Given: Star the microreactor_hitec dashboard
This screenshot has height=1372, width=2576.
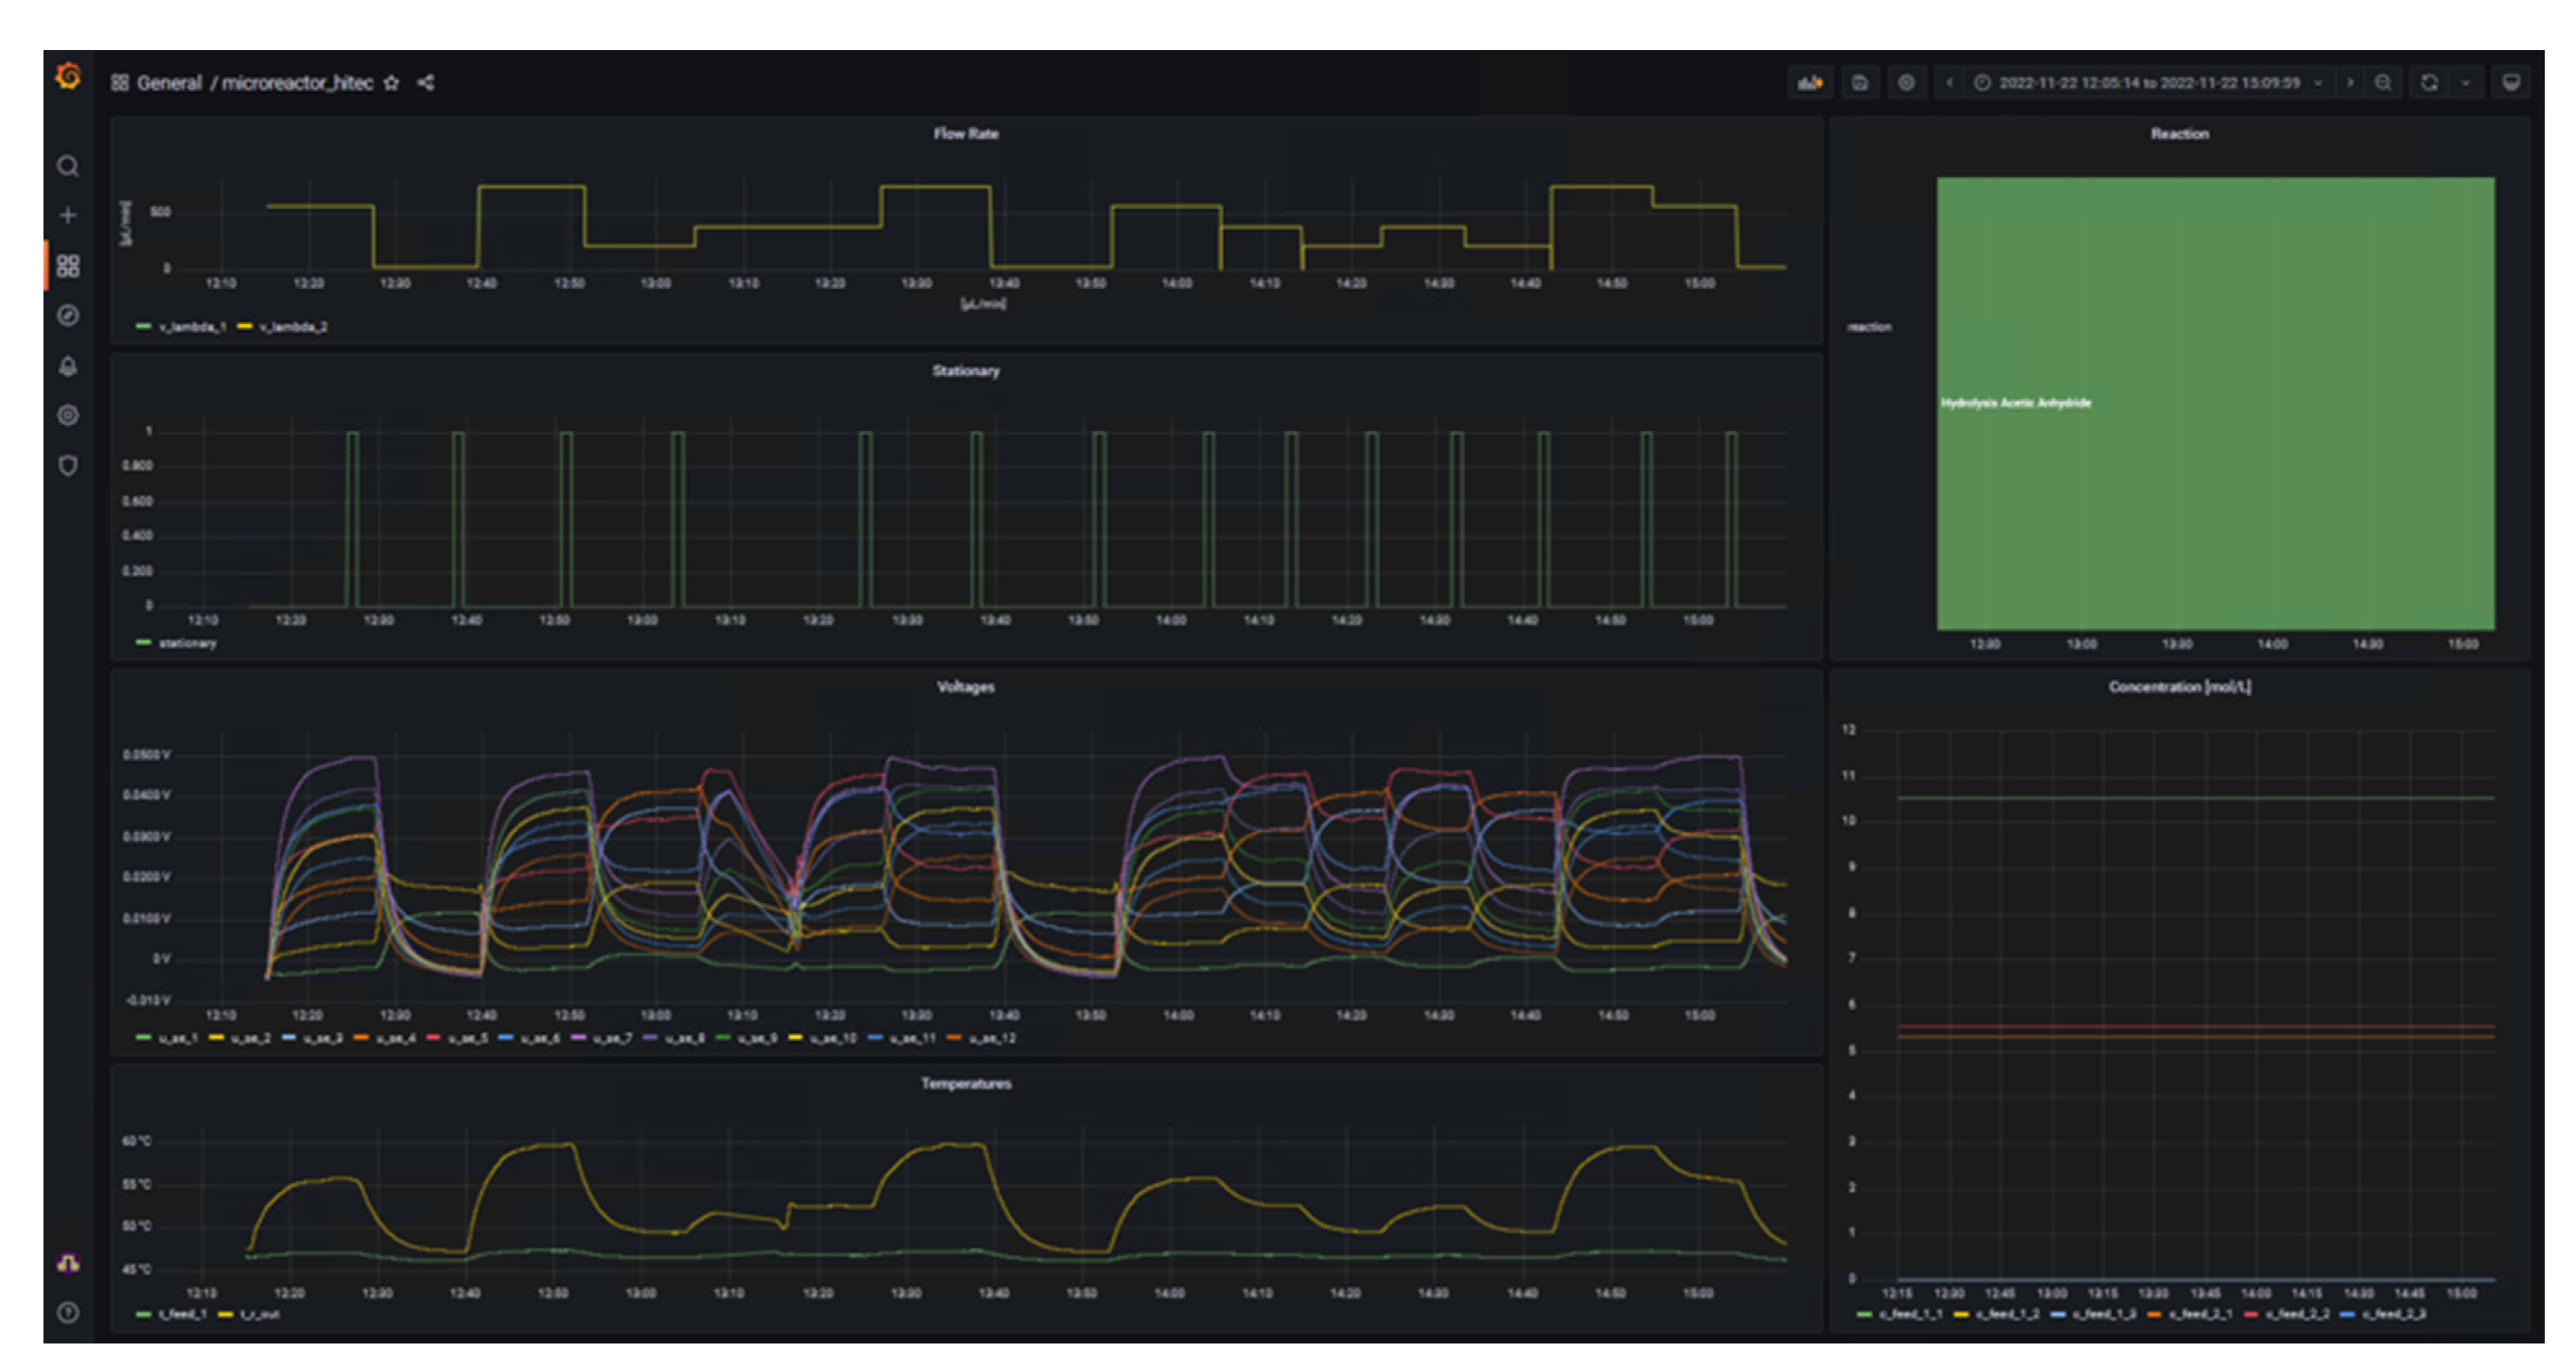Looking at the screenshot, I should (x=392, y=83).
